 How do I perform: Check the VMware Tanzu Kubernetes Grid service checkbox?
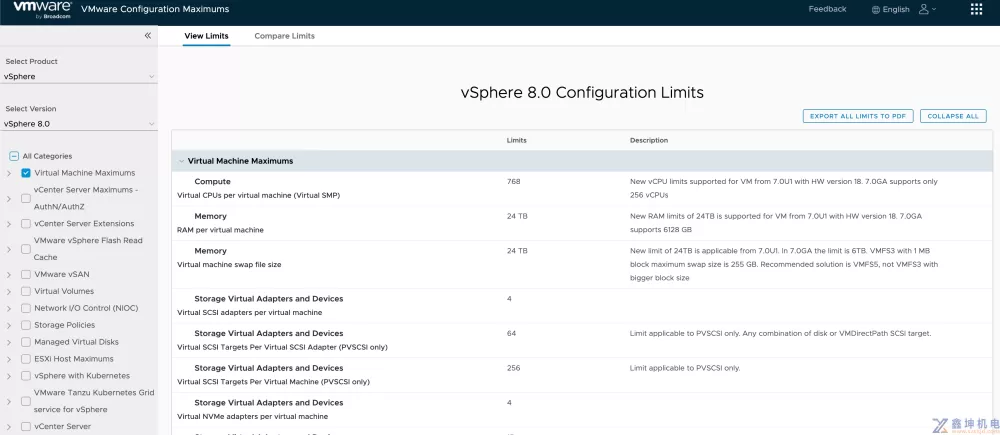tap(26, 401)
